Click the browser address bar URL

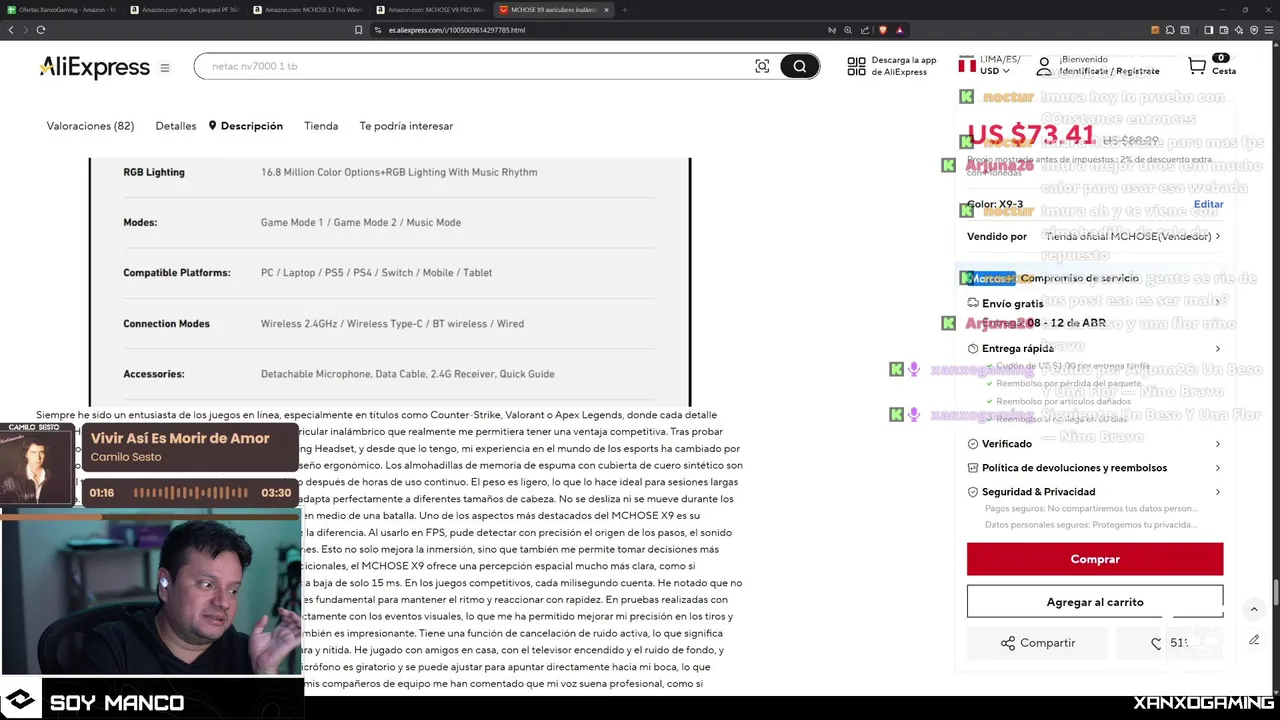(456, 30)
